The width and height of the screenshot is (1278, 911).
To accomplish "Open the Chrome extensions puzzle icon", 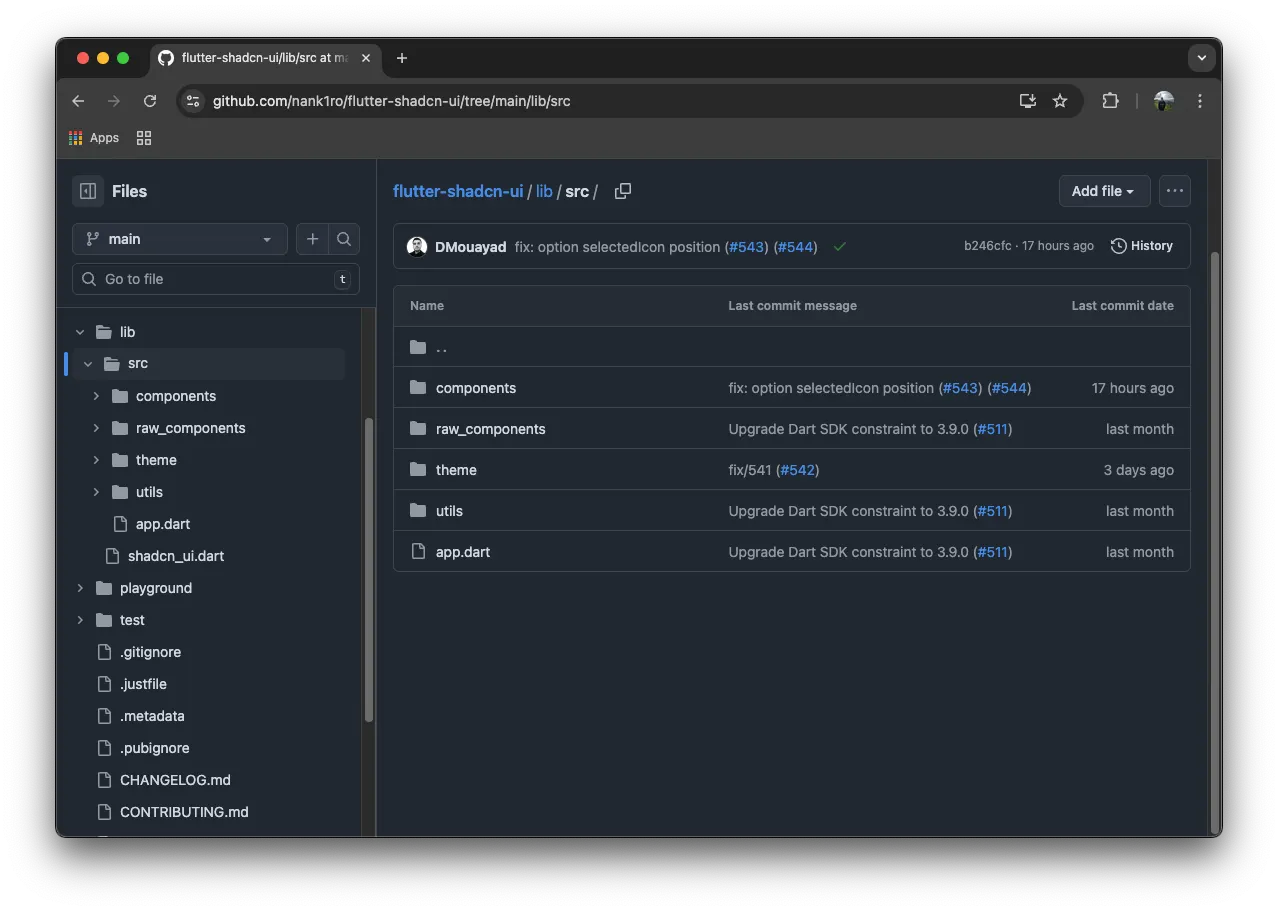I will pyautogui.click(x=1110, y=101).
